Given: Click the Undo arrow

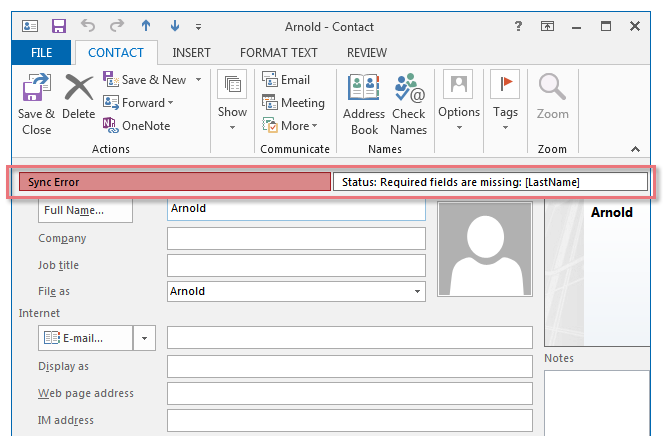Looking at the screenshot, I should (88, 26).
